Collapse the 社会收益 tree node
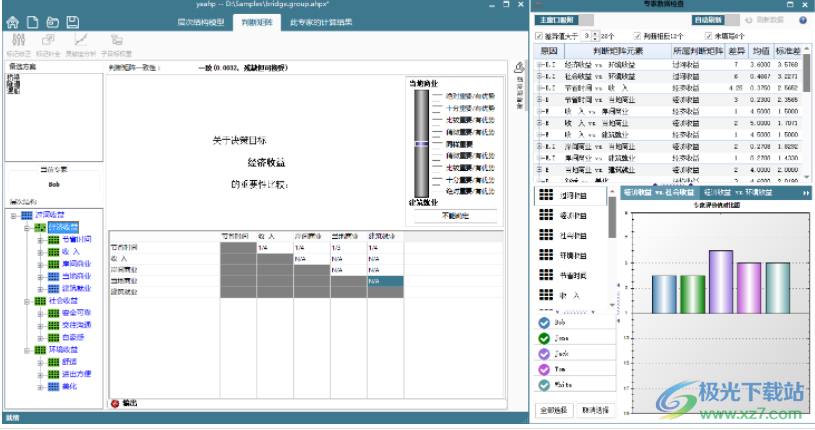This screenshot has width=815, height=430. tap(27, 302)
